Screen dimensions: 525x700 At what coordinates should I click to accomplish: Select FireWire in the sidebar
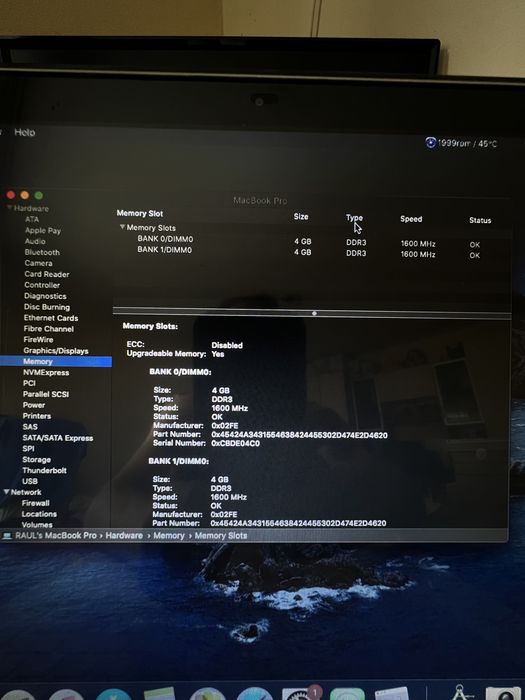(x=38, y=339)
